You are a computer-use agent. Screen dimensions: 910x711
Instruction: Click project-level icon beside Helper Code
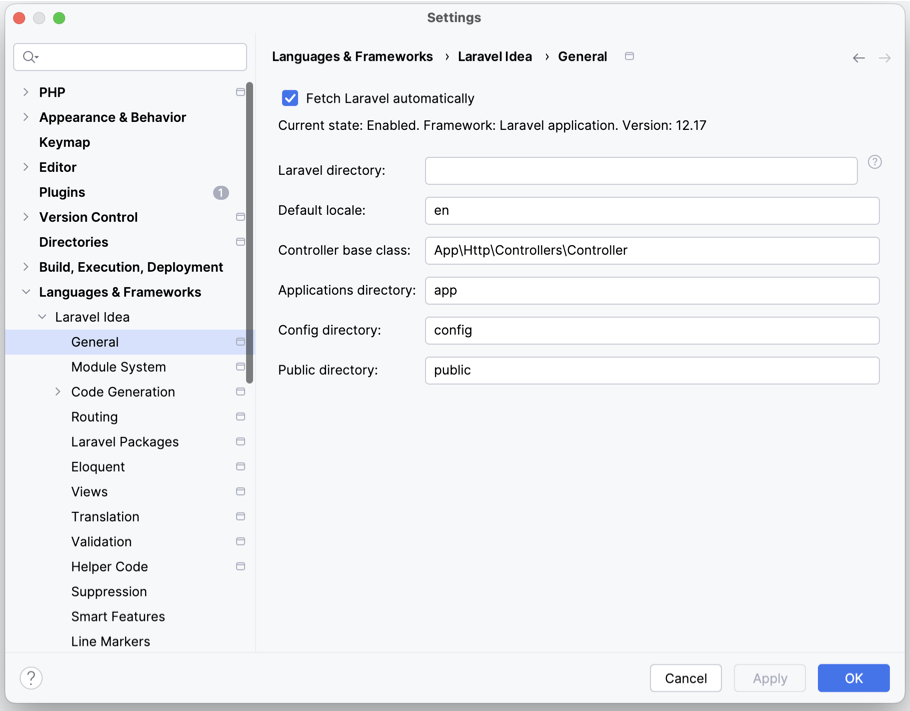(240, 566)
